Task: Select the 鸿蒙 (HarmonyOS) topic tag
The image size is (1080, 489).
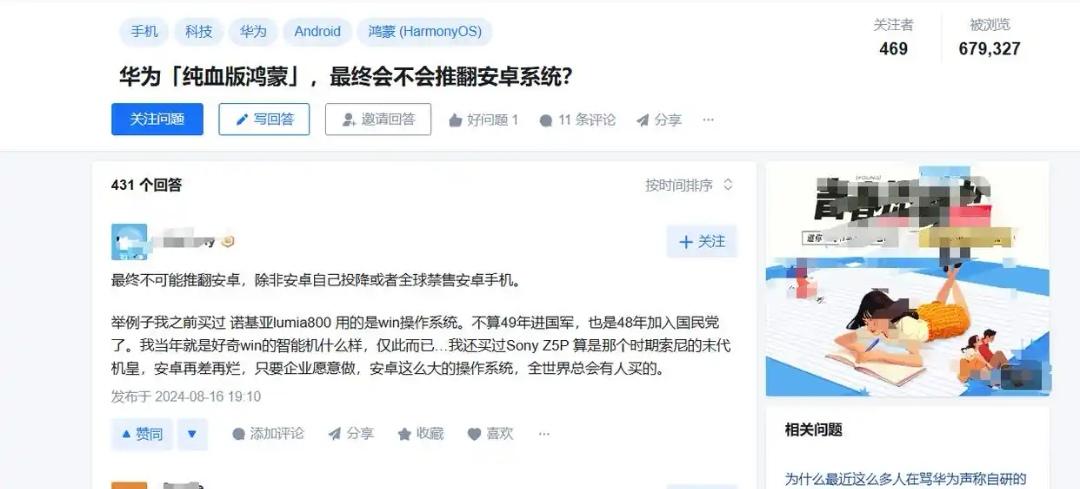Action: click(424, 32)
